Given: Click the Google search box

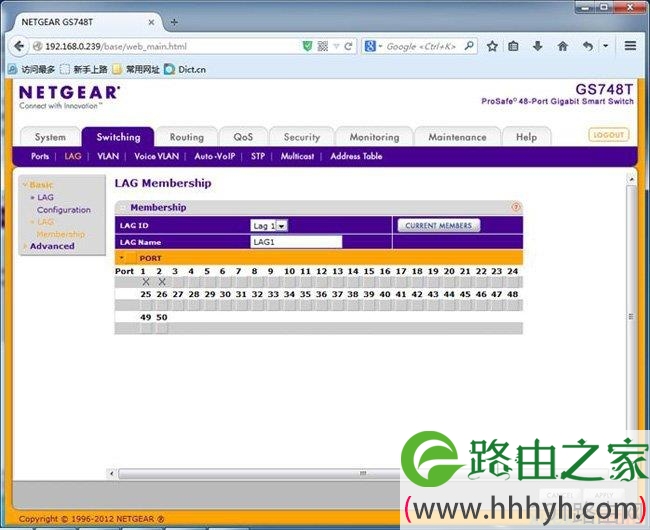Looking at the screenshot, I should (x=421, y=46).
